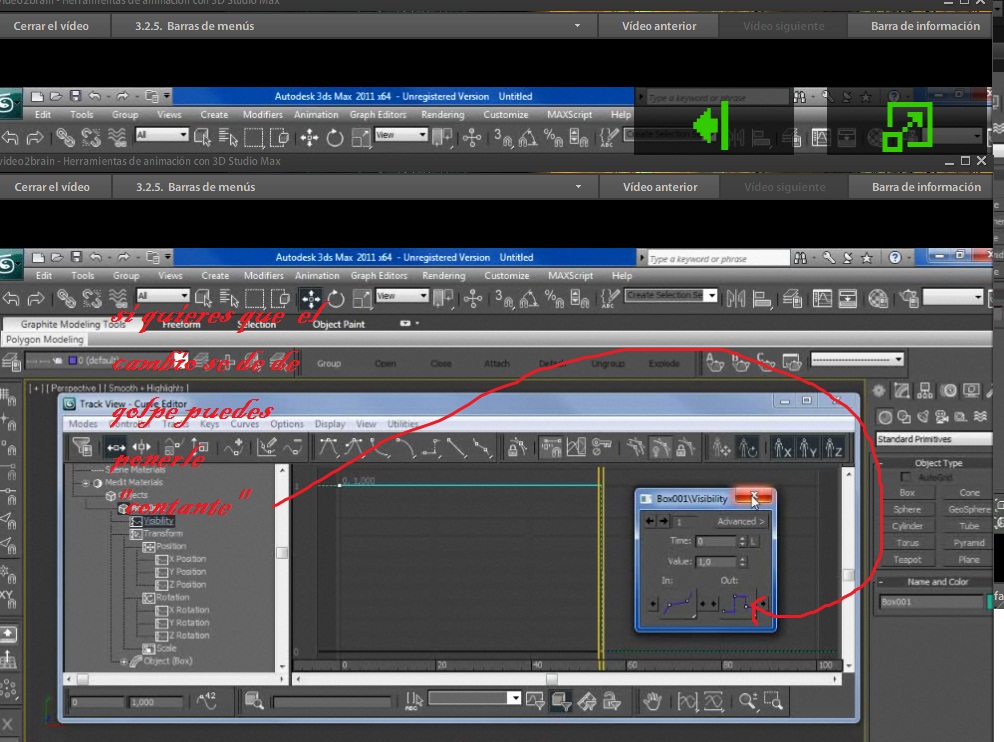
Task: Click Zoom Horizontal Extents in Track View
Action: coord(687,702)
